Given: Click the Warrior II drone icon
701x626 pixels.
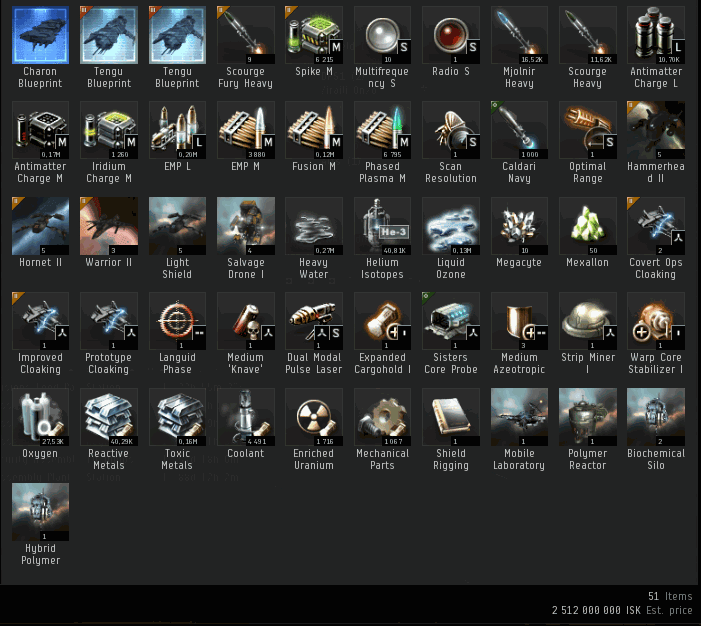Looking at the screenshot, I should click(x=109, y=226).
